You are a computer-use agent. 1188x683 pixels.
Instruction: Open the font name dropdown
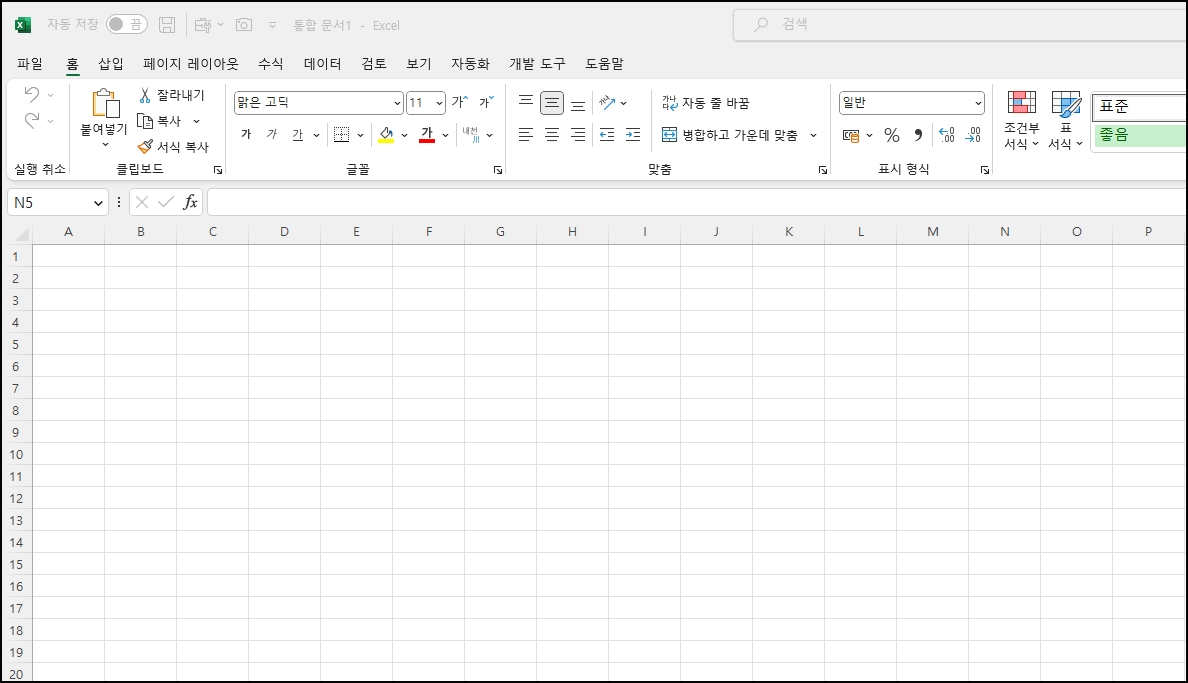click(398, 103)
